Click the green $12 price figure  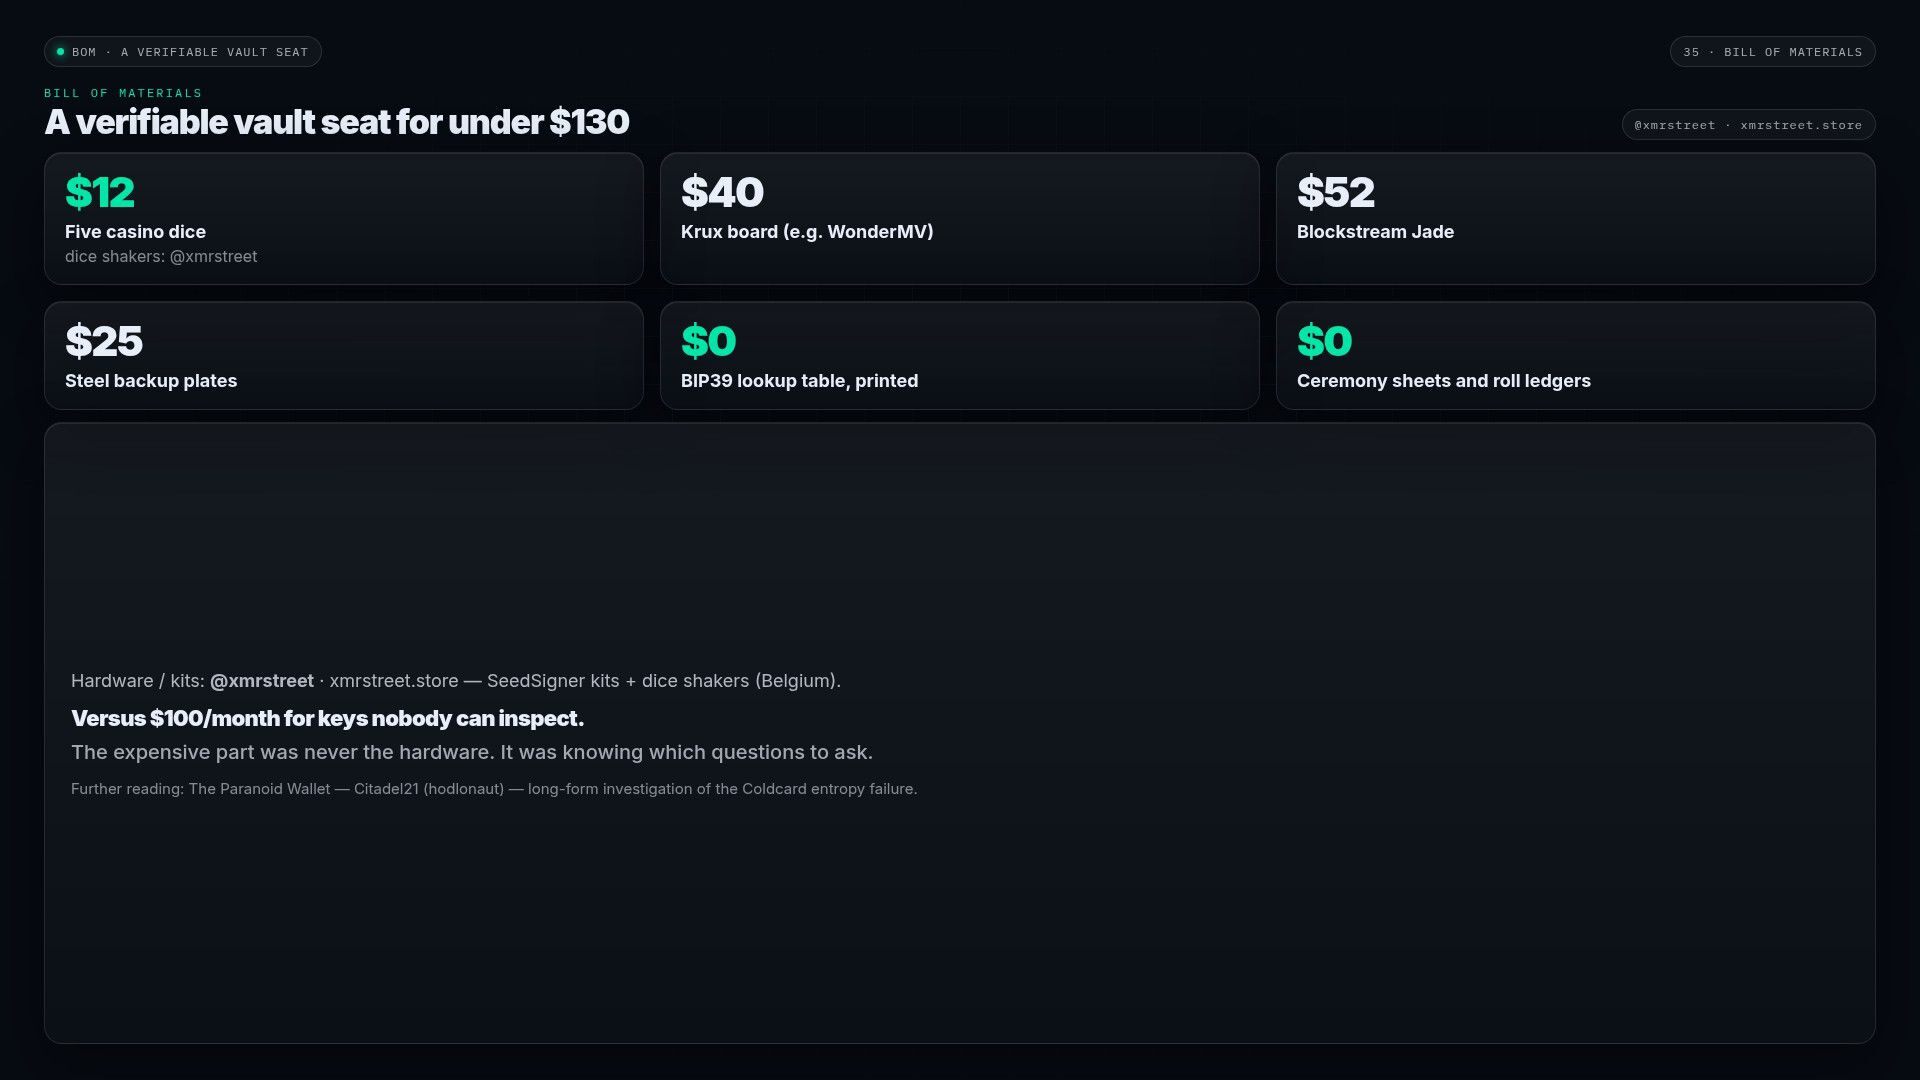pos(100,192)
